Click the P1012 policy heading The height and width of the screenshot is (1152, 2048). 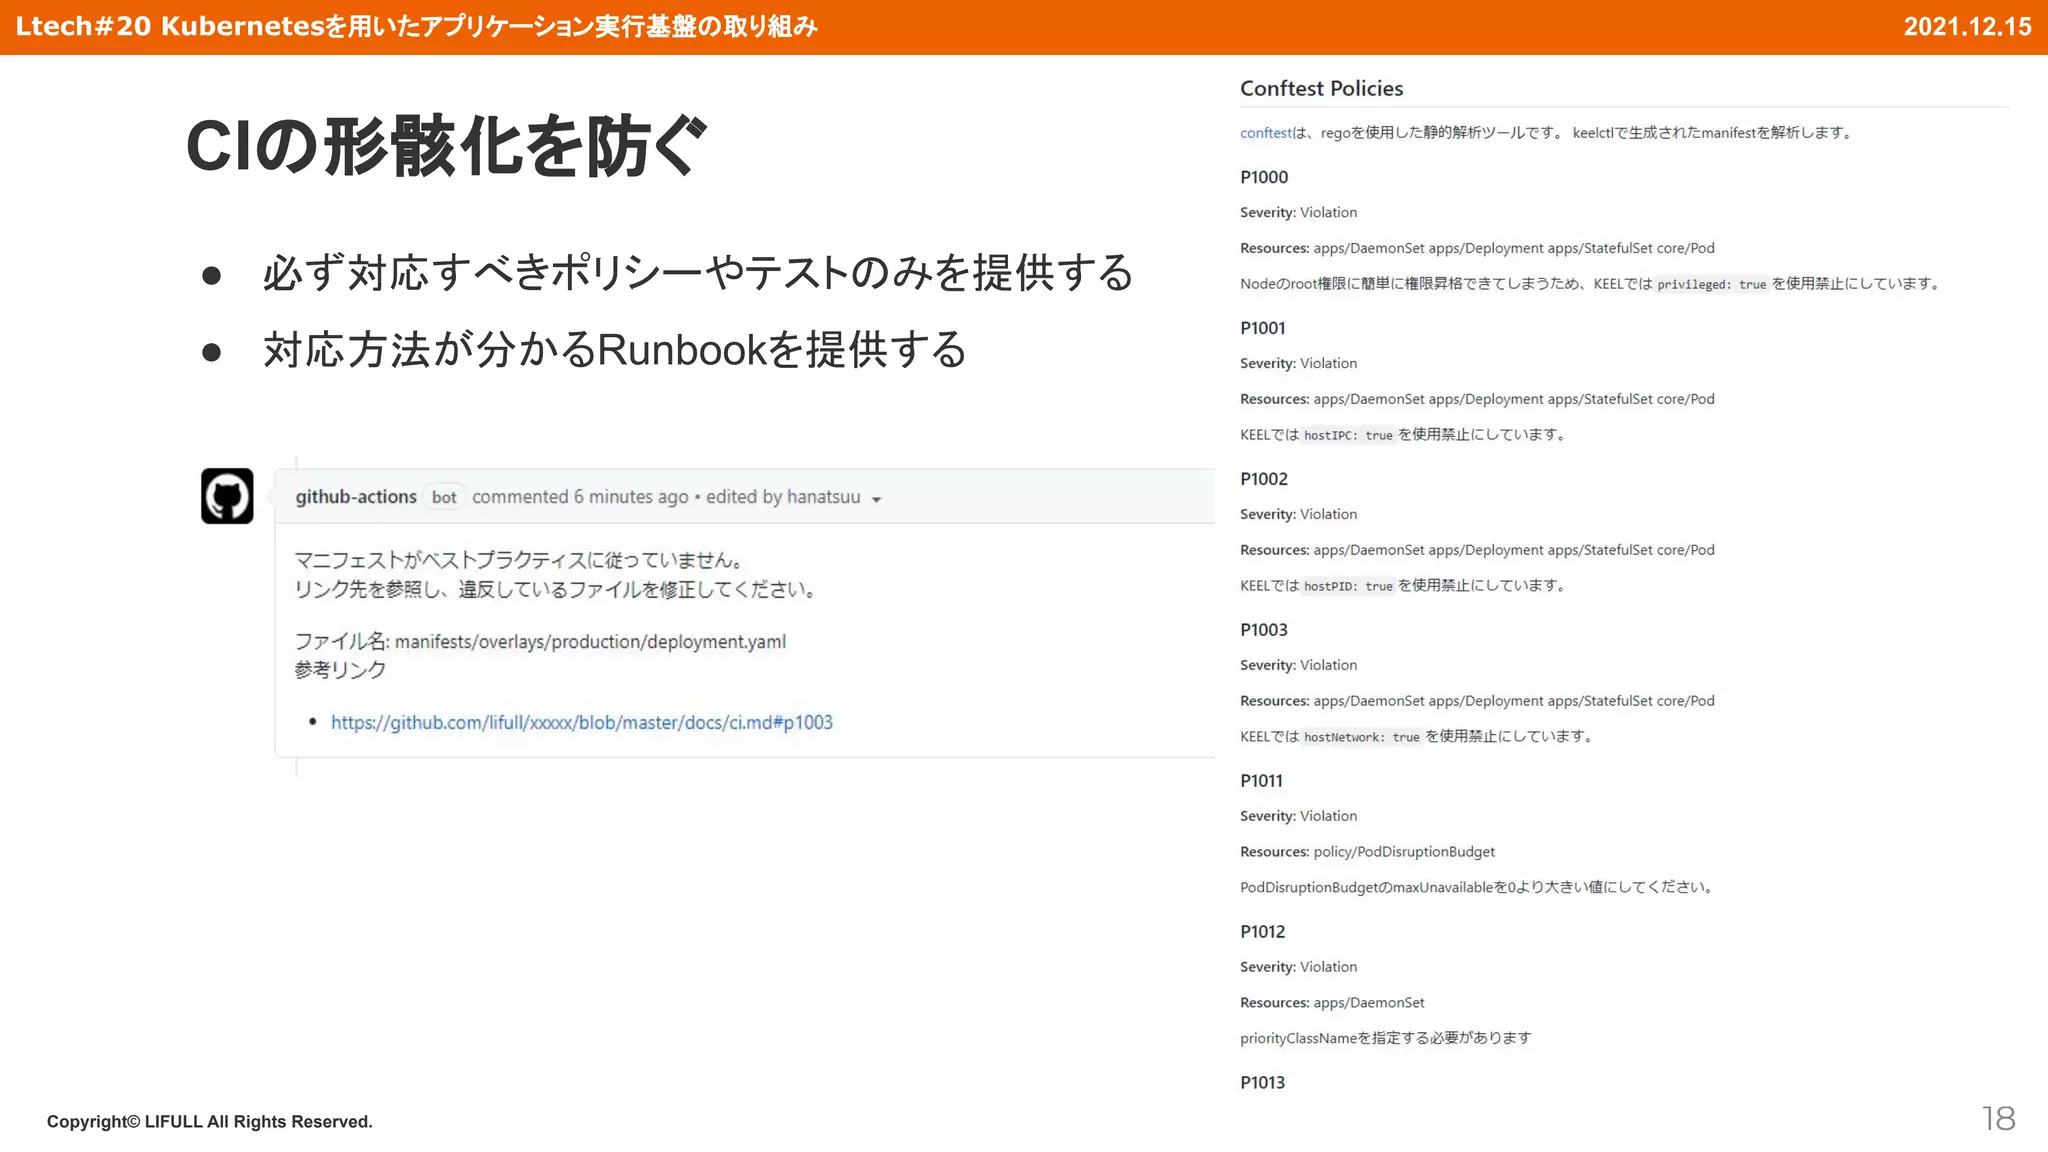click(x=1263, y=932)
